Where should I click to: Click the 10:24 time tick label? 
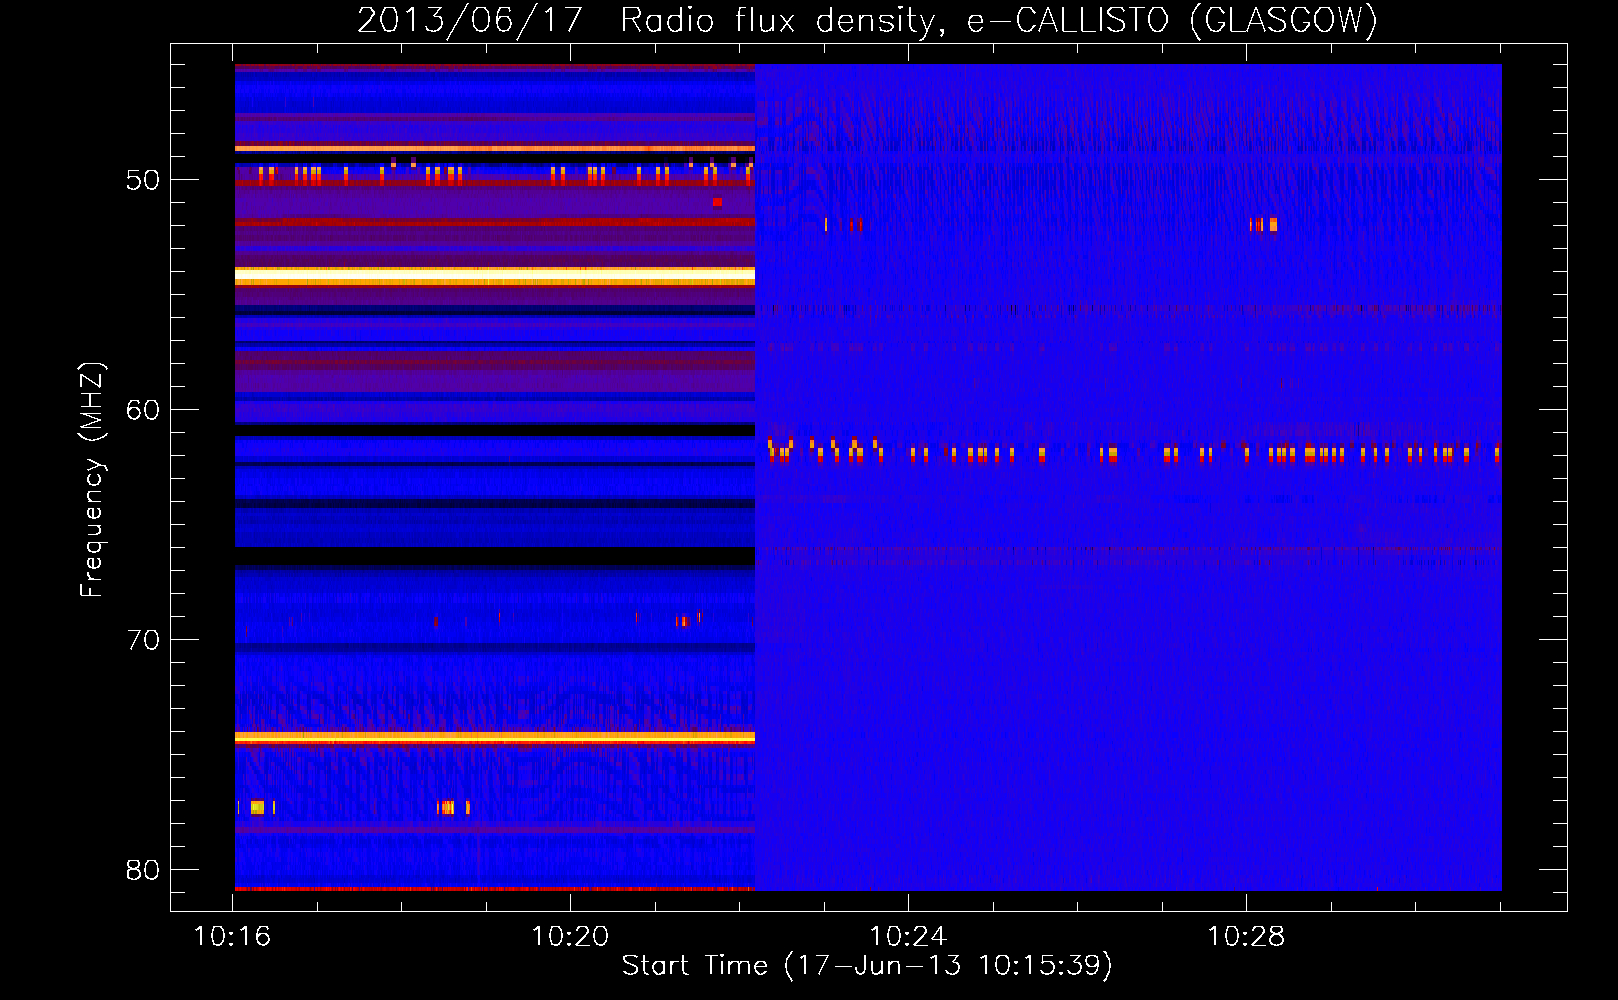click(x=908, y=937)
